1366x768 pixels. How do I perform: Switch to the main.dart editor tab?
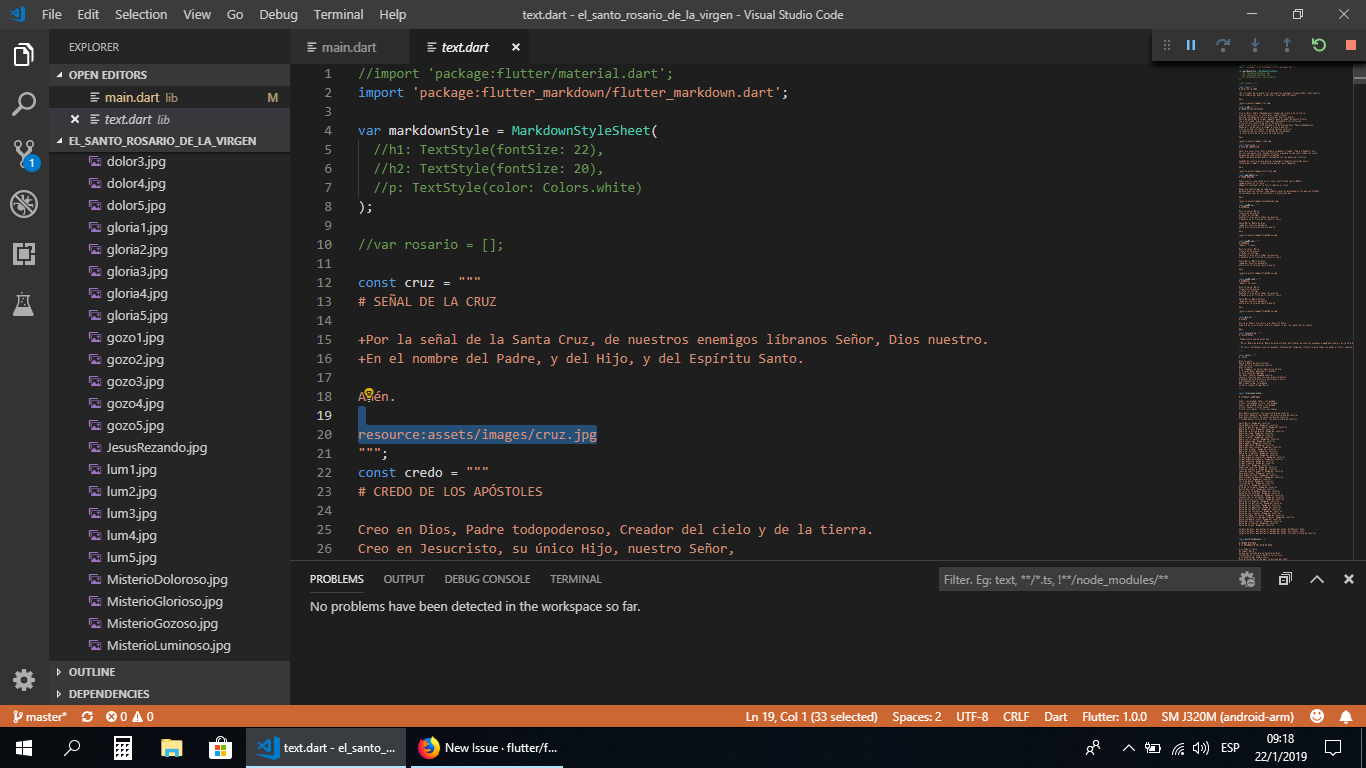coord(348,47)
